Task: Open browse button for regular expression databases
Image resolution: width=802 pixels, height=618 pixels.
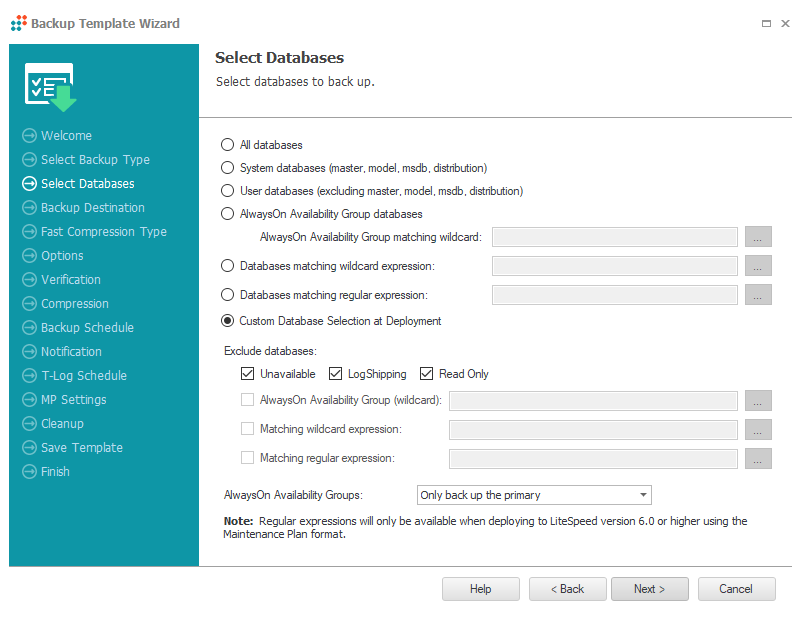Action: click(758, 295)
